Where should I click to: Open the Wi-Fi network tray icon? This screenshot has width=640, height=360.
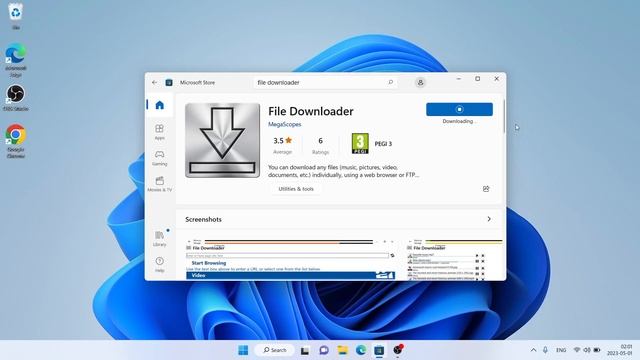click(x=577, y=350)
